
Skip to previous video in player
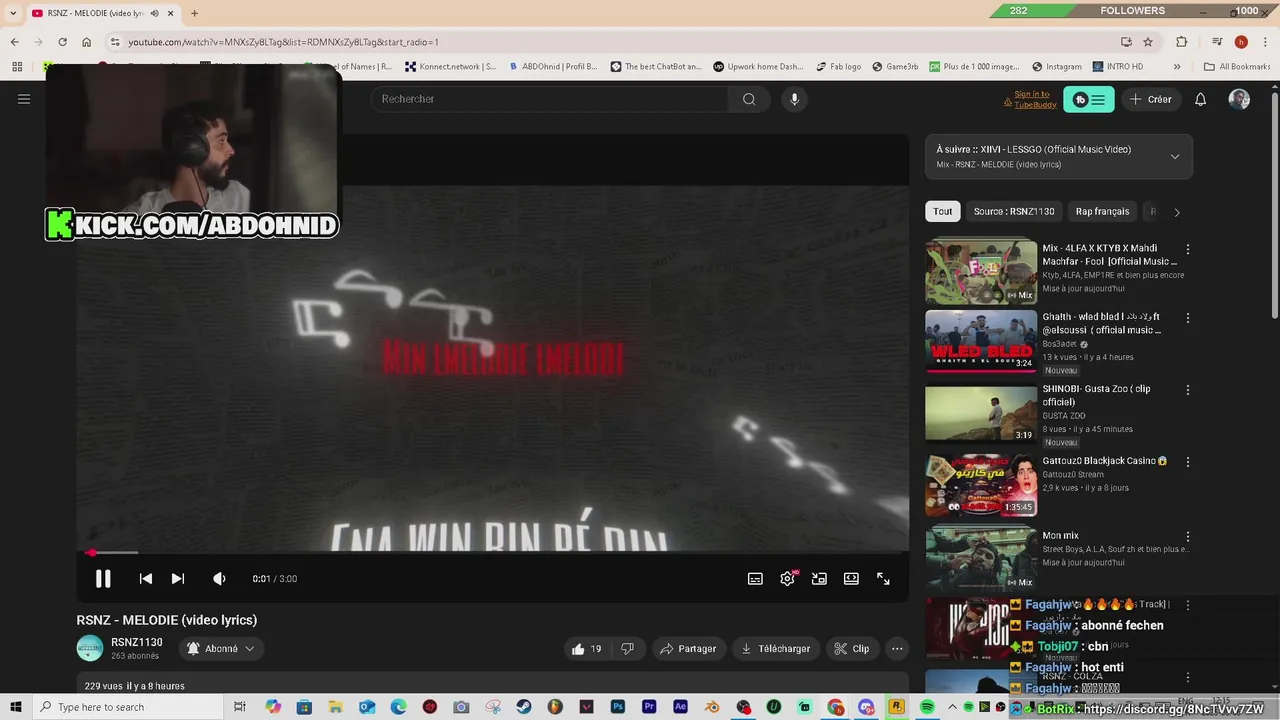(x=145, y=579)
